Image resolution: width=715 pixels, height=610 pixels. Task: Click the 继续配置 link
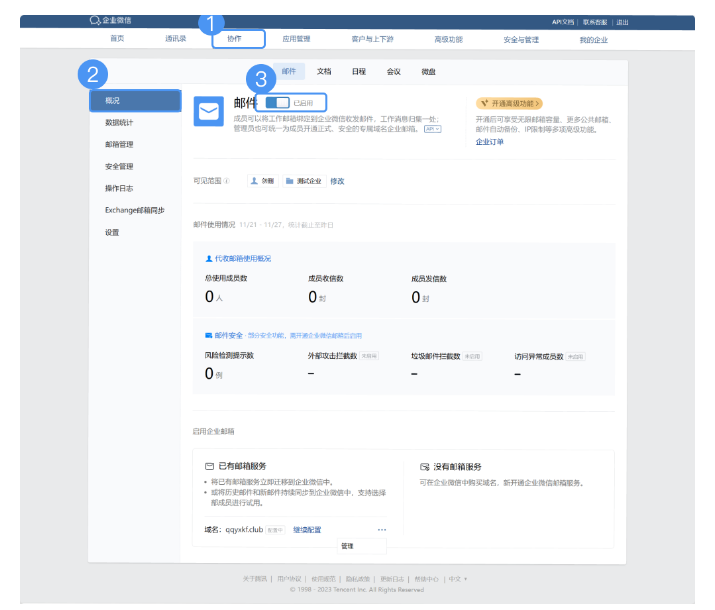307,529
